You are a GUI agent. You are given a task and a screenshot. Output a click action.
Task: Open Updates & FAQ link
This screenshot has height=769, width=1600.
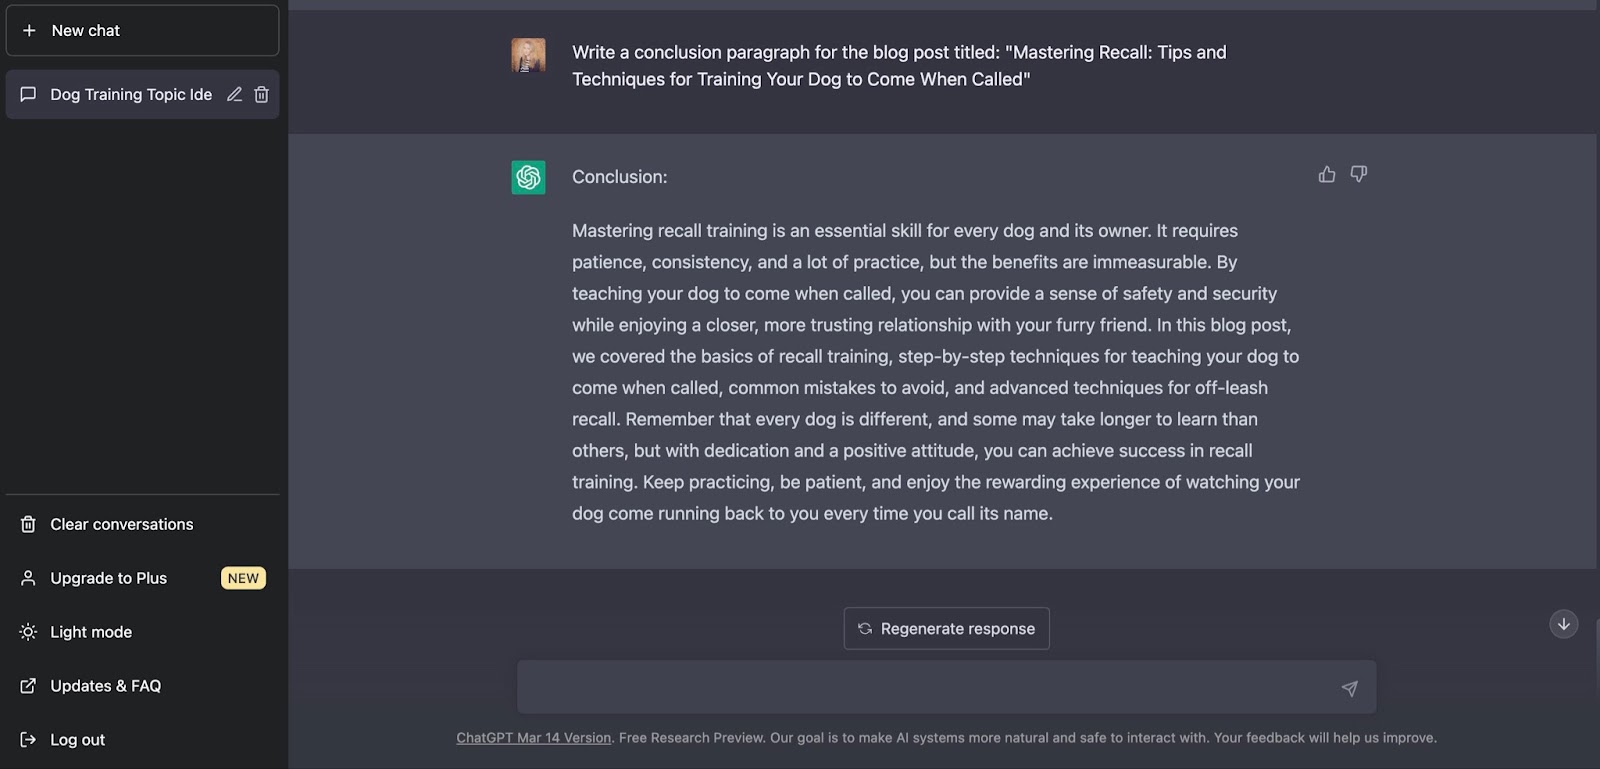point(142,686)
